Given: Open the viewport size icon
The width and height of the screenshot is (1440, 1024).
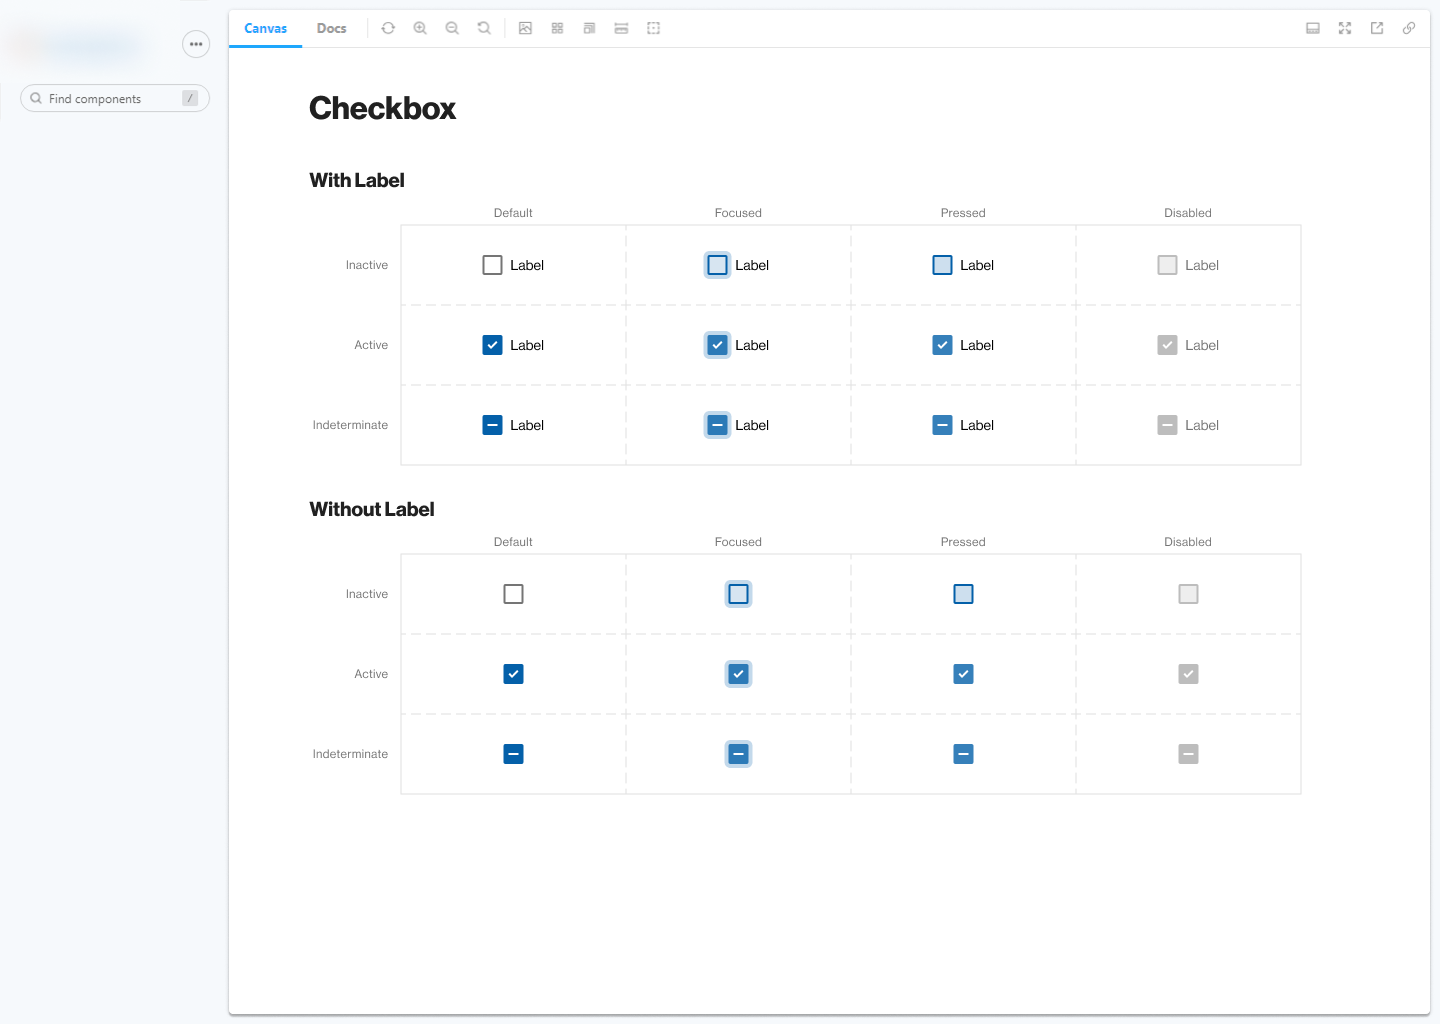Looking at the screenshot, I should pyautogui.click(x=589, y=28).
